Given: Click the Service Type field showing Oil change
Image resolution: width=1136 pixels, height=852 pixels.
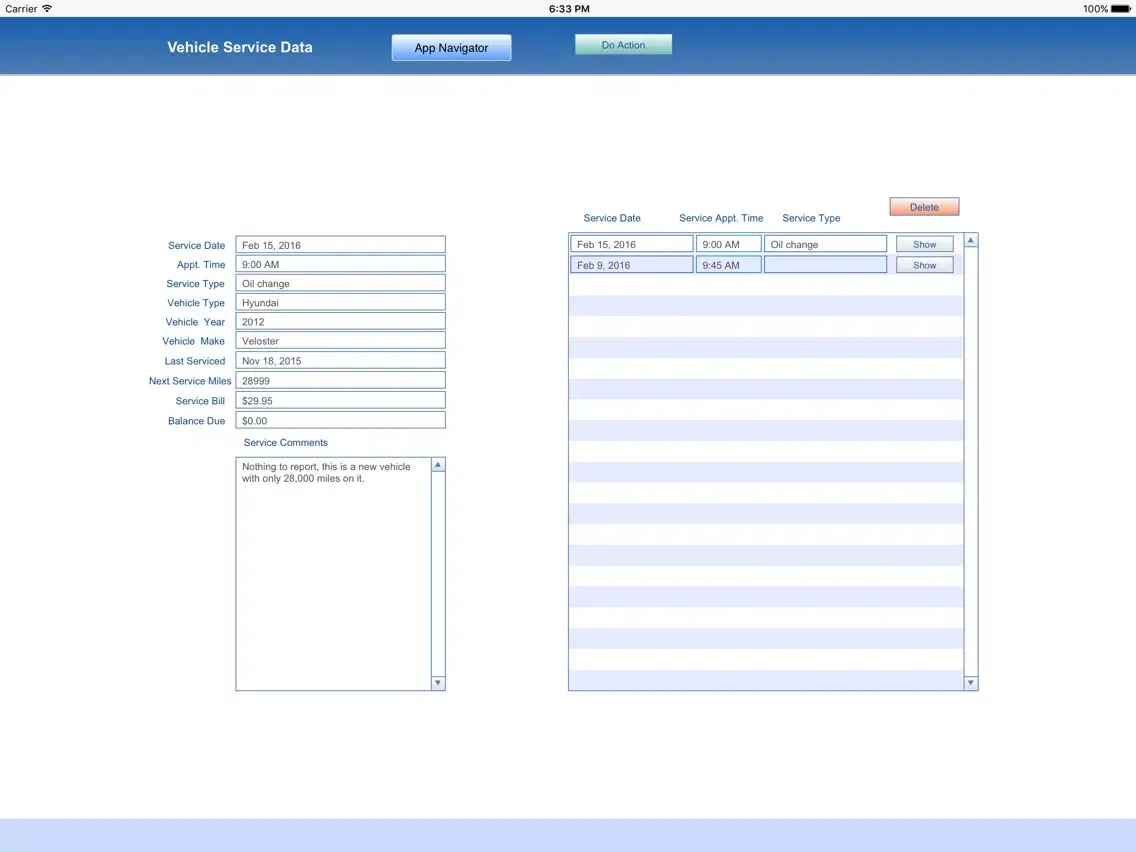Looking at the screenshot, I should point(340,284).
